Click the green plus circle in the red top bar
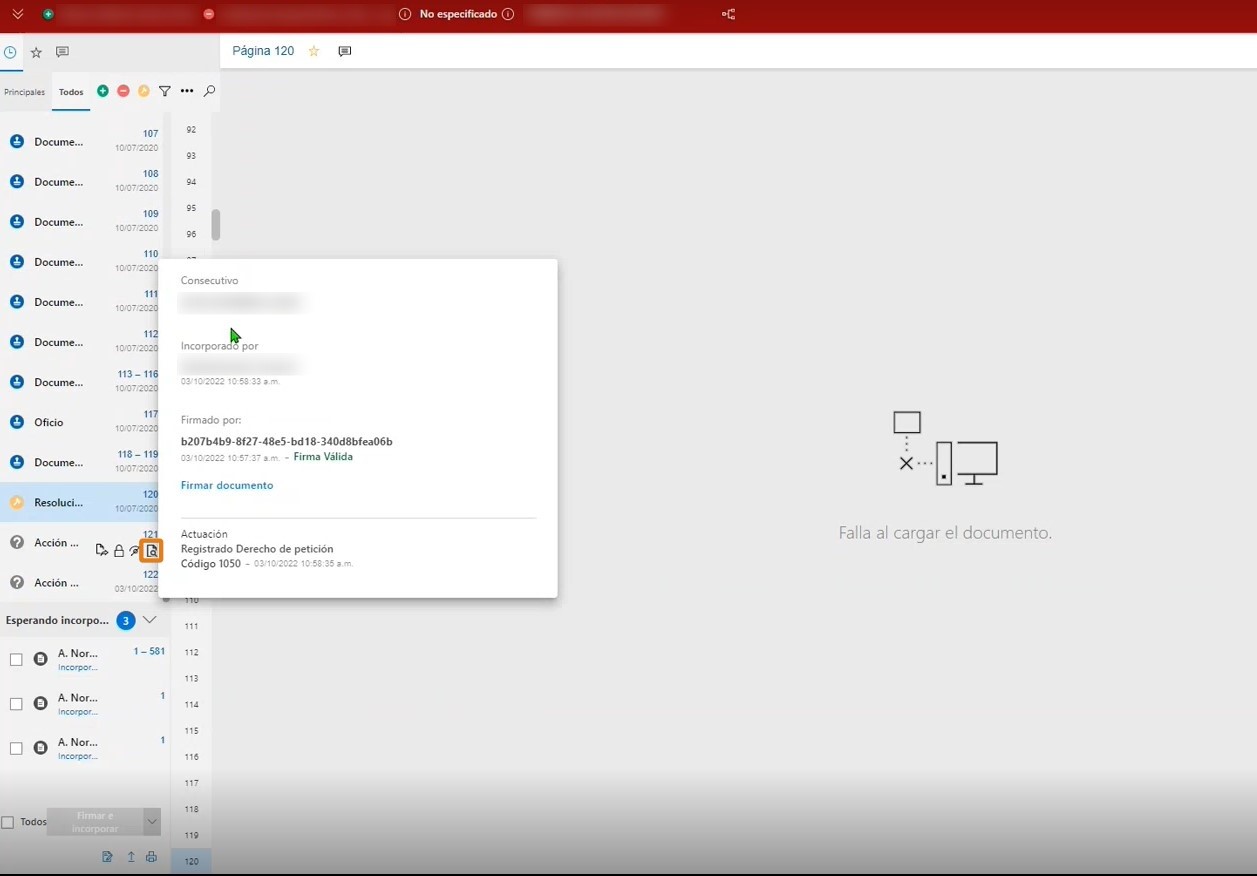This screenshot has width=1257, height=876. pyautogui.click(x=48, y=14)
